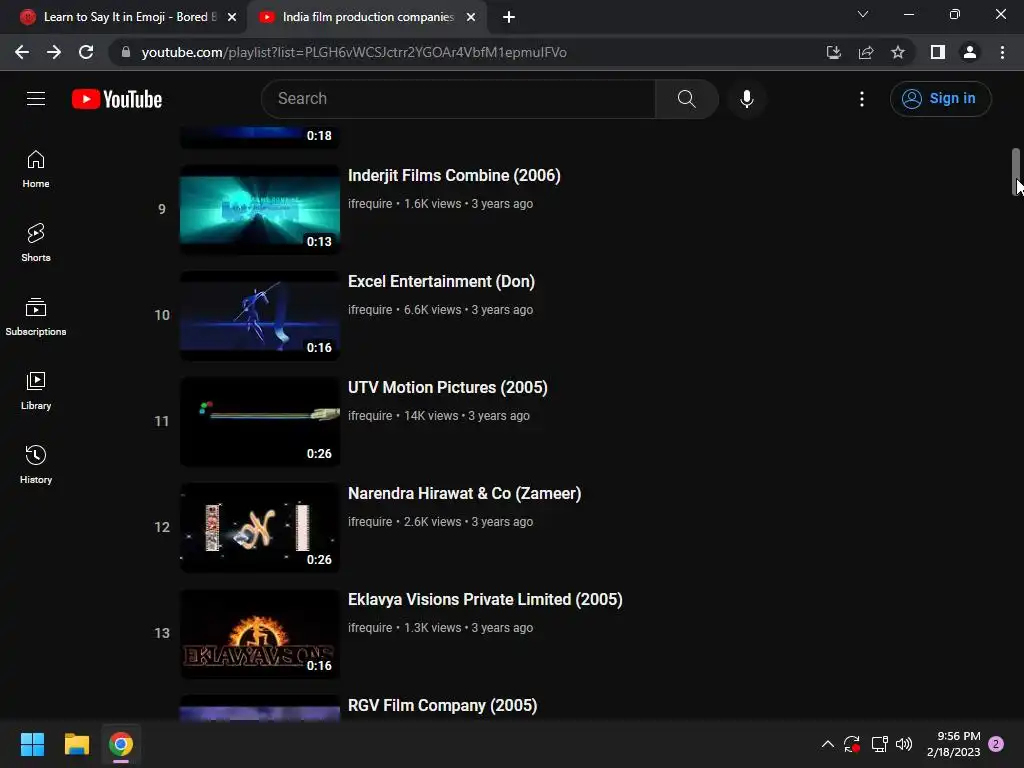1024x768 pixels.
Task: Open notification center badge showing 2
Action: pyautogui.click(x=996, y=744)
